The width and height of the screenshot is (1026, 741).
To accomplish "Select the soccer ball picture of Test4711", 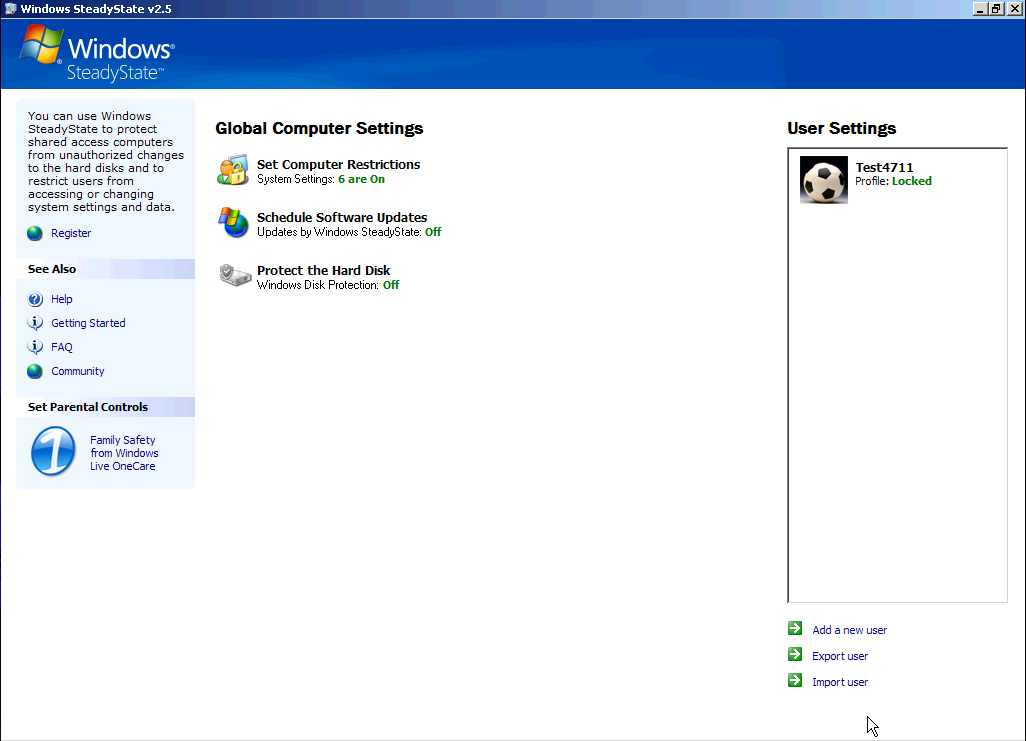I will 824,180.
